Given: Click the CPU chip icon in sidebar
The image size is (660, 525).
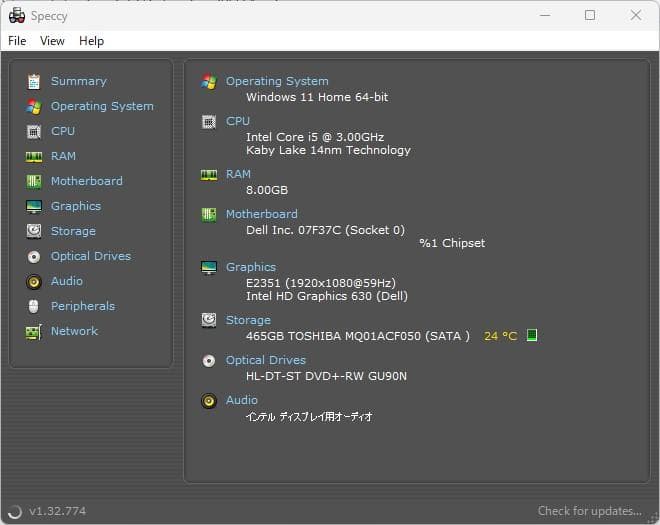Looking at the screenshot, I should coord(34,131).
